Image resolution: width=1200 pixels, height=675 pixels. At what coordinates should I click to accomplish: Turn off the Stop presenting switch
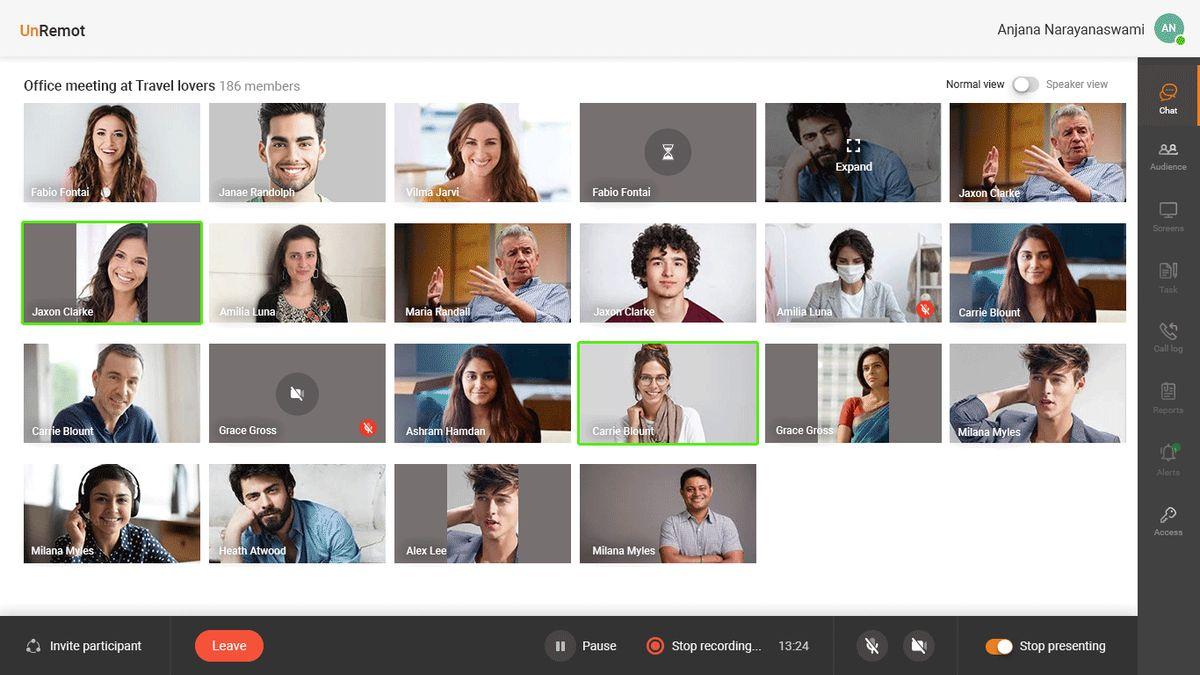tap(998, 646)
